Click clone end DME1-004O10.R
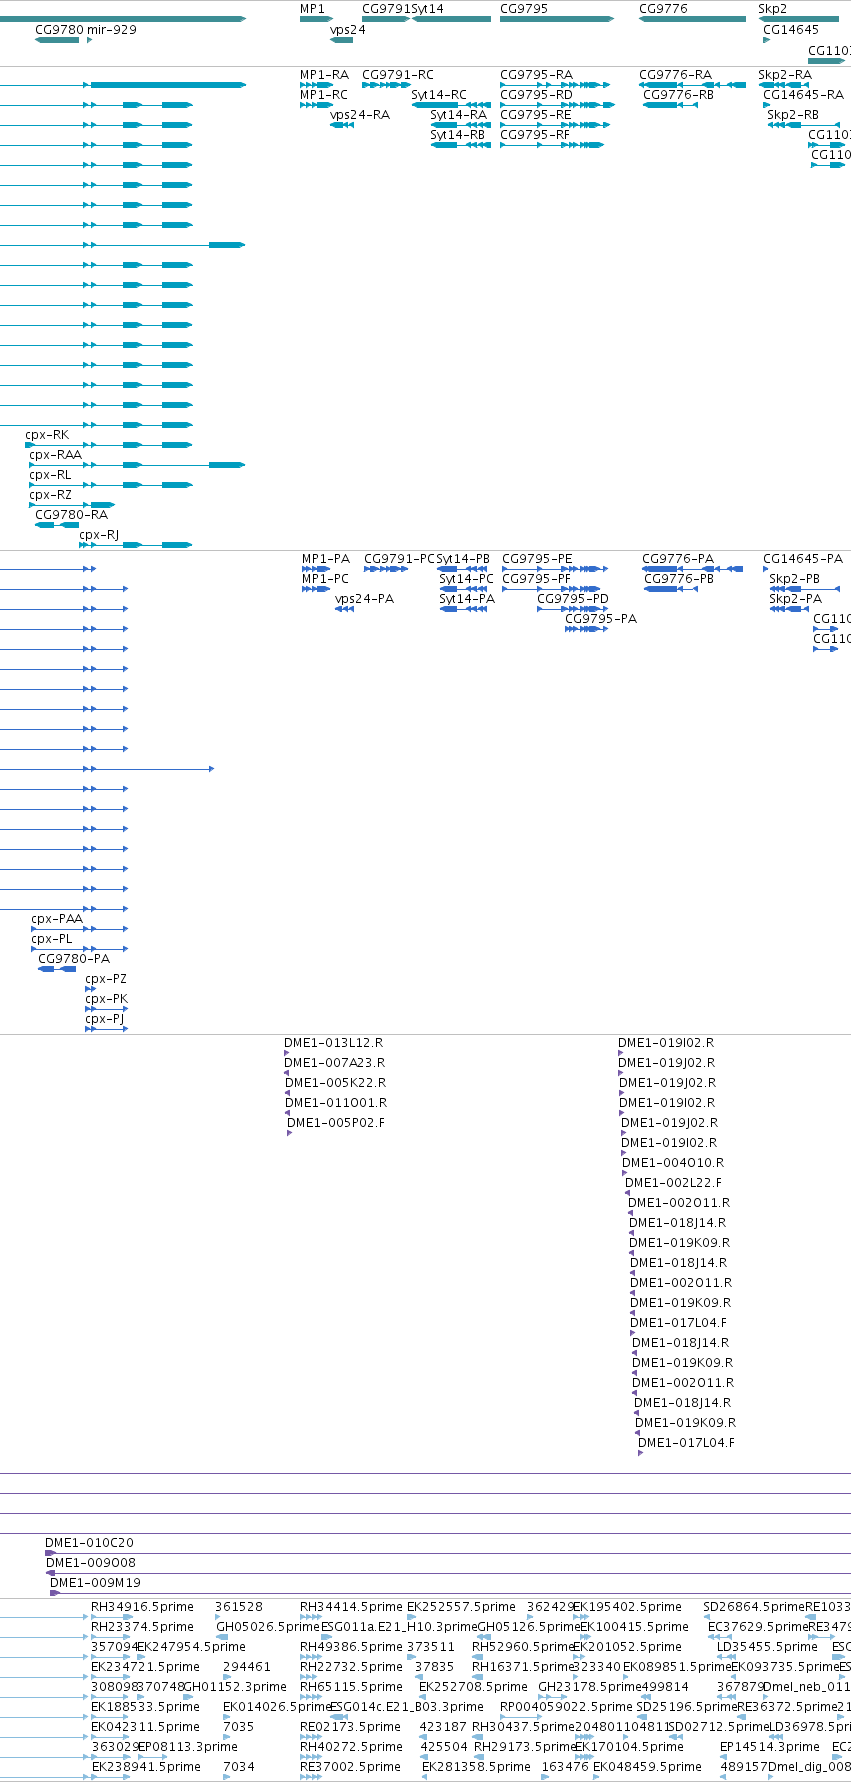851x1782 pixels. 673,1163
